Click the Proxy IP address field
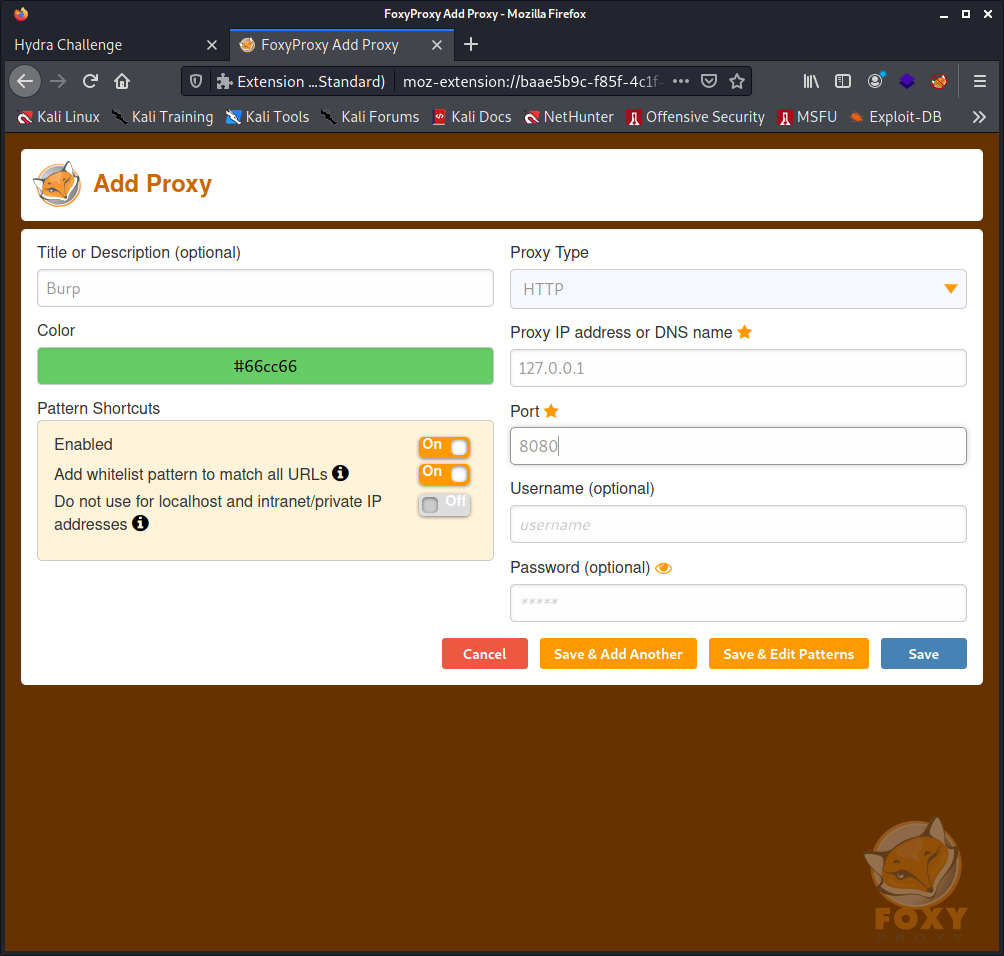Image resolution: width=1004 pixels, height=956 pixels. (x=738, y=368)
